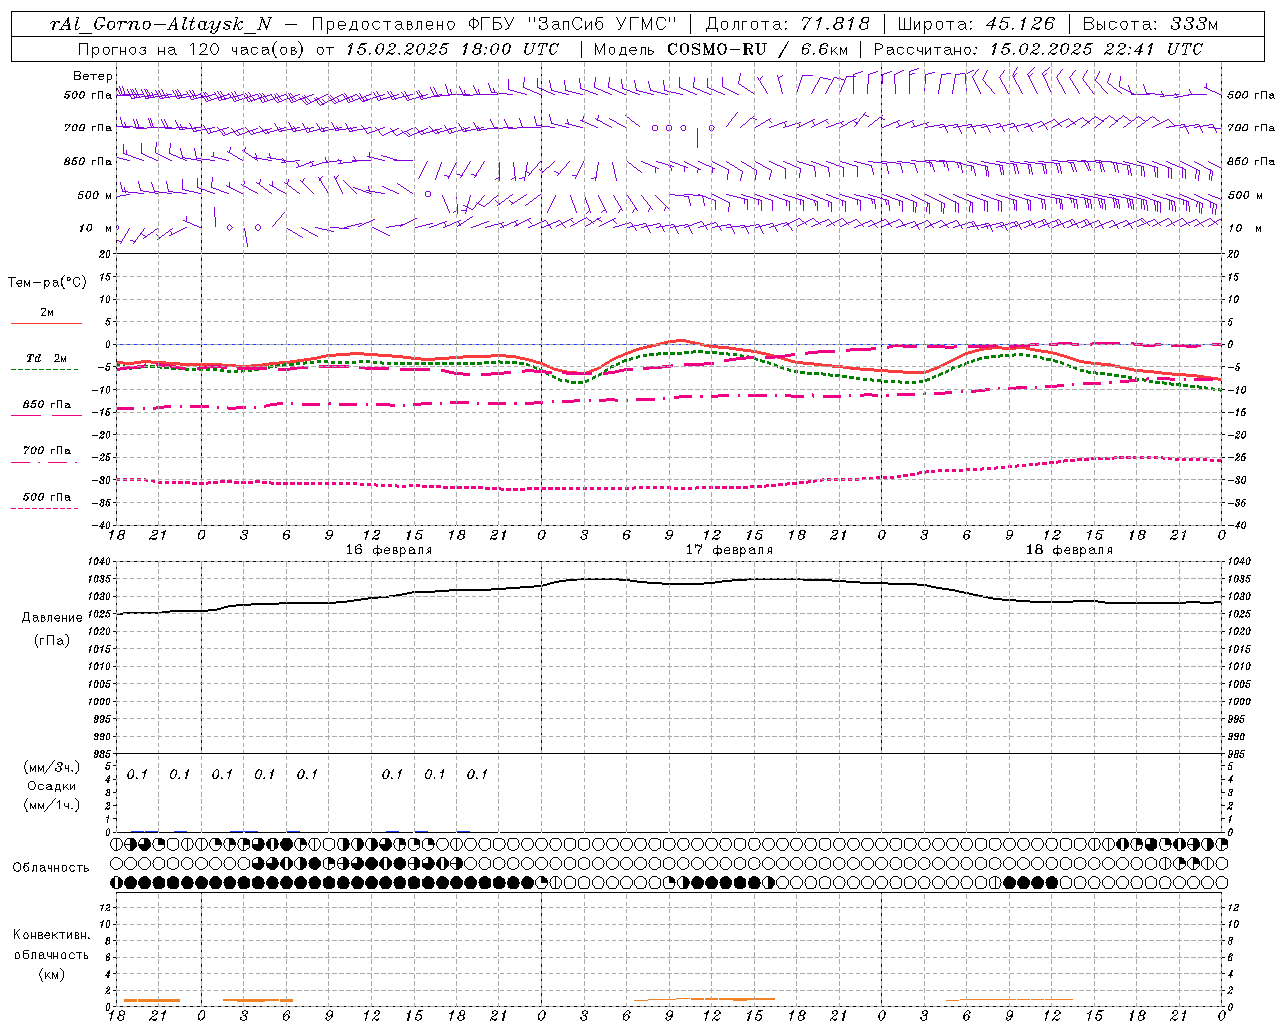Screen dimensions: 1280x1024
Task: Click the Рассчитано: 15.02.2025 22:41 UTC text
Action: [1038, 49]
